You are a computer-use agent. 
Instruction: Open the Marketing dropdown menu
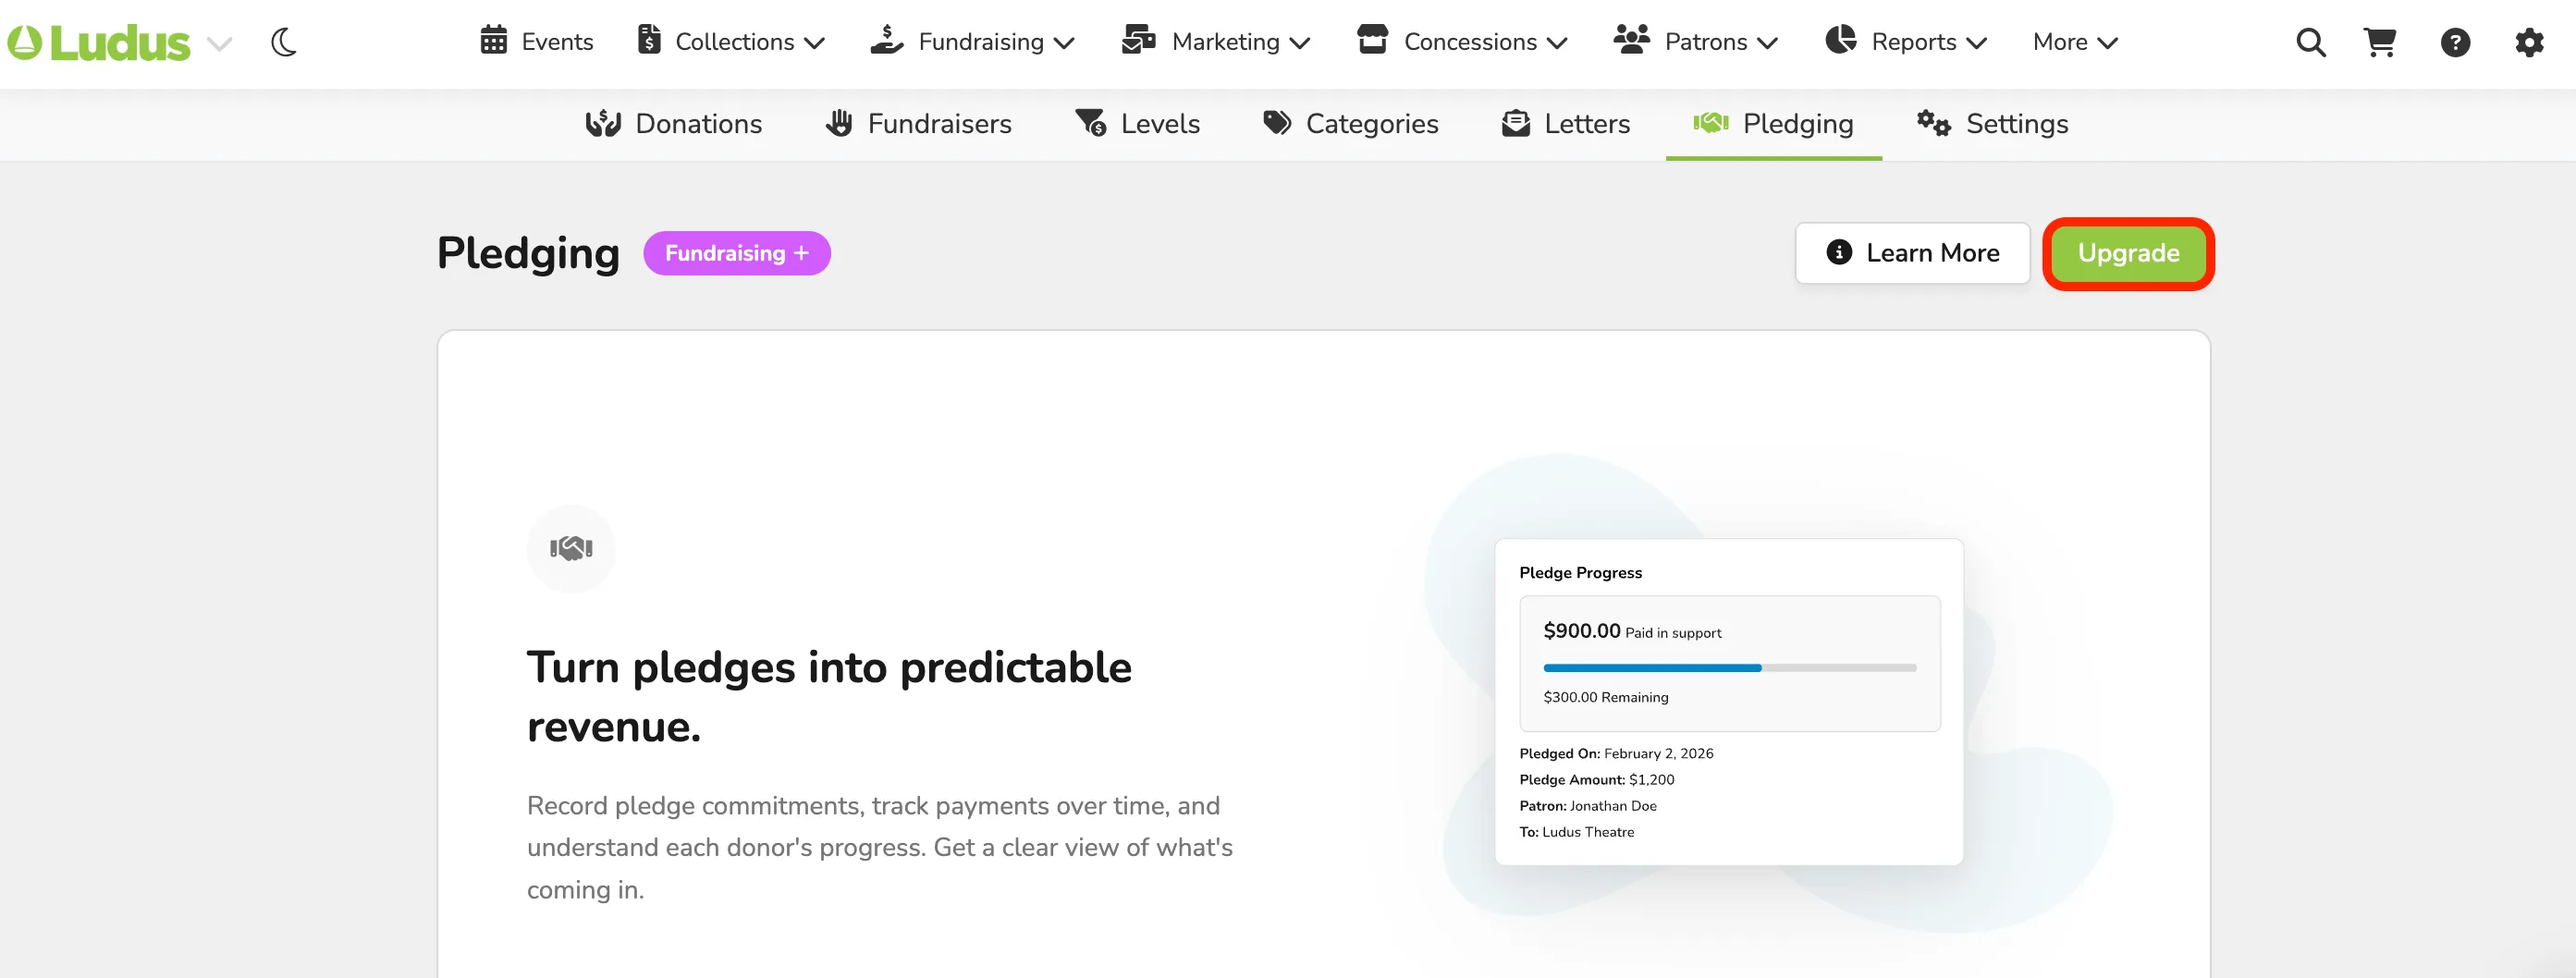click(x=1215, y=42)
